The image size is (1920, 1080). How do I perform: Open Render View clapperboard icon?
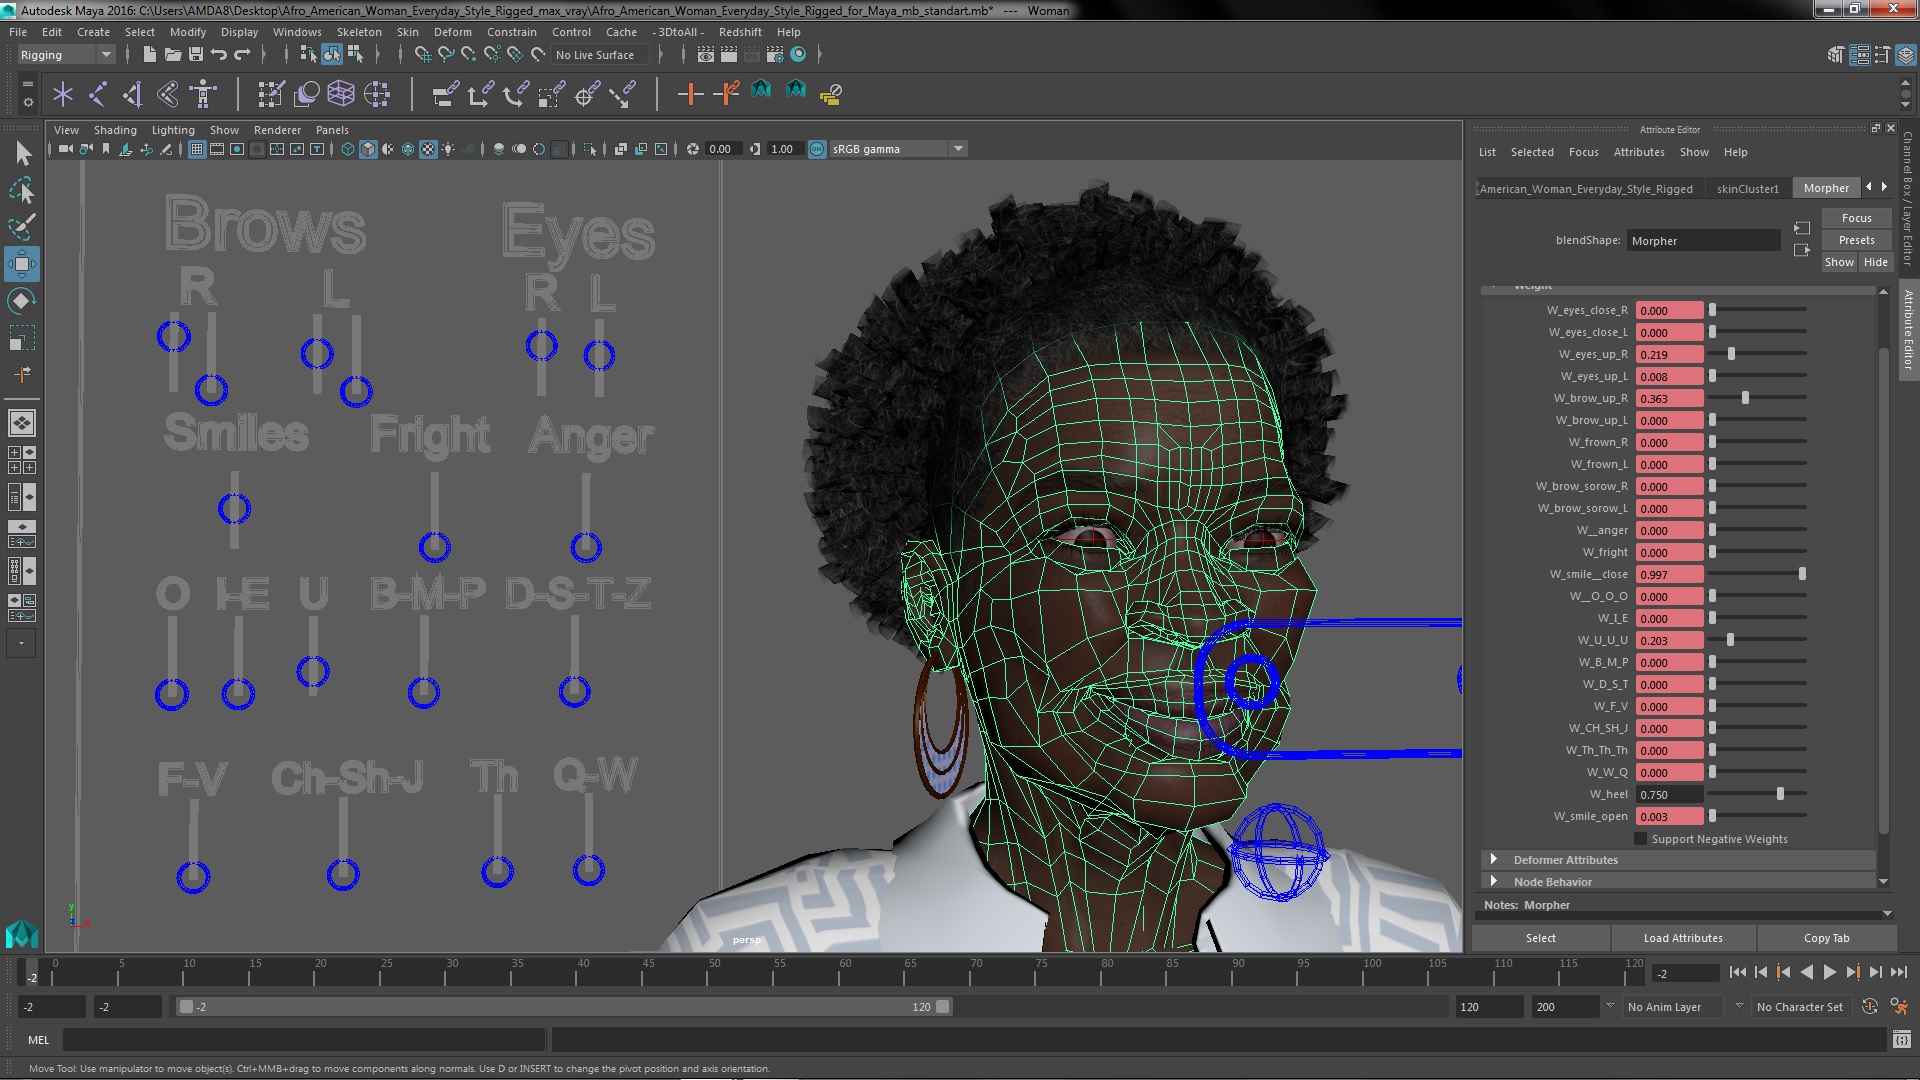pyautogui.click(x=706, y=54)
